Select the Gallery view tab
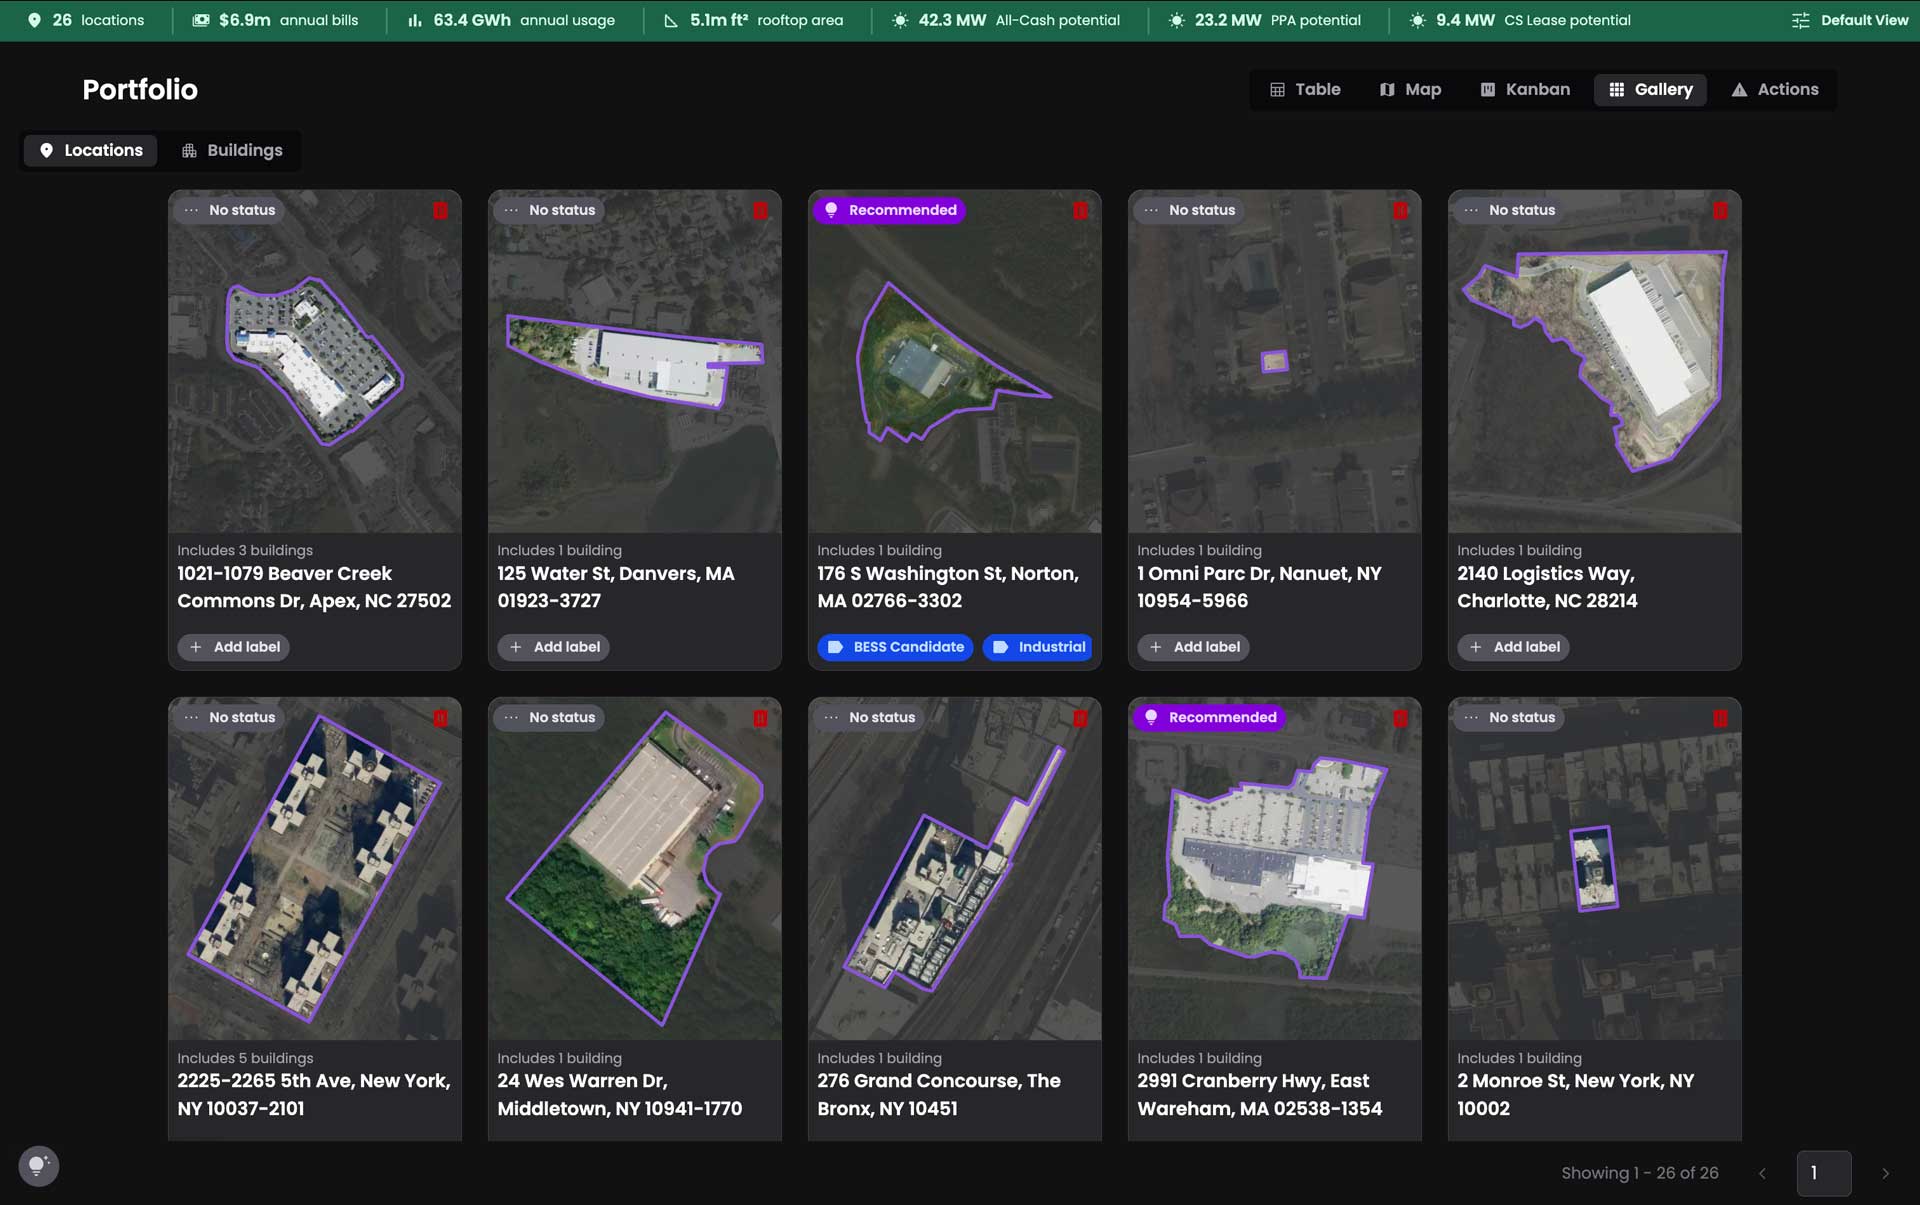 coord(1650,89)
